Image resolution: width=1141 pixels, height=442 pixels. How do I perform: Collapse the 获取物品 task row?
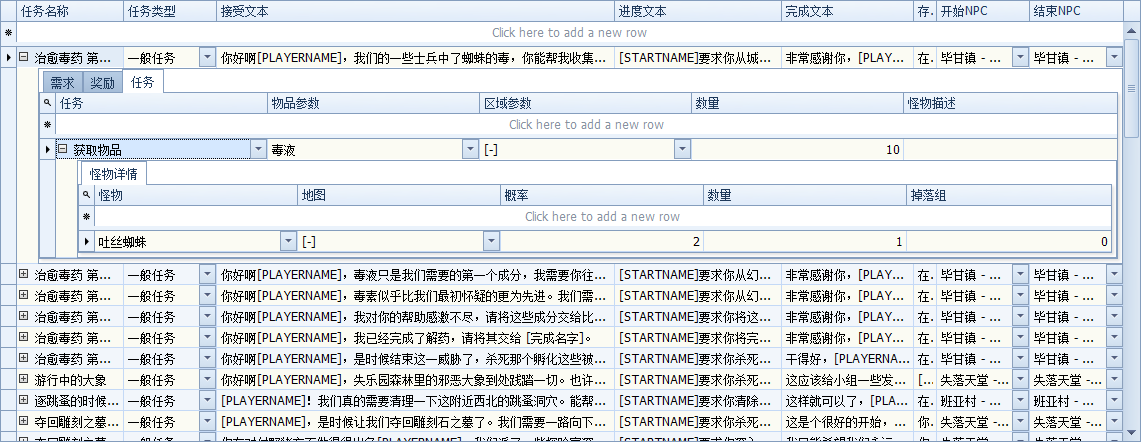[62, 149]
